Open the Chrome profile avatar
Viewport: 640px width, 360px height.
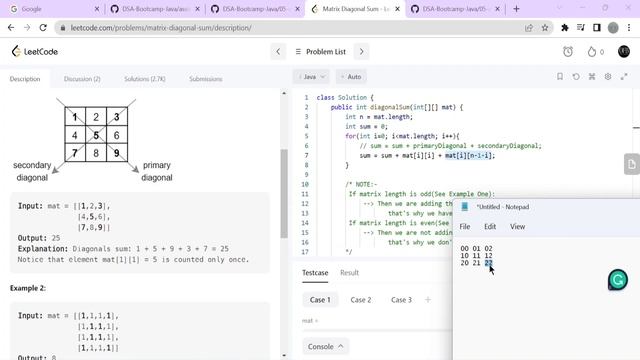click(613, 28)
